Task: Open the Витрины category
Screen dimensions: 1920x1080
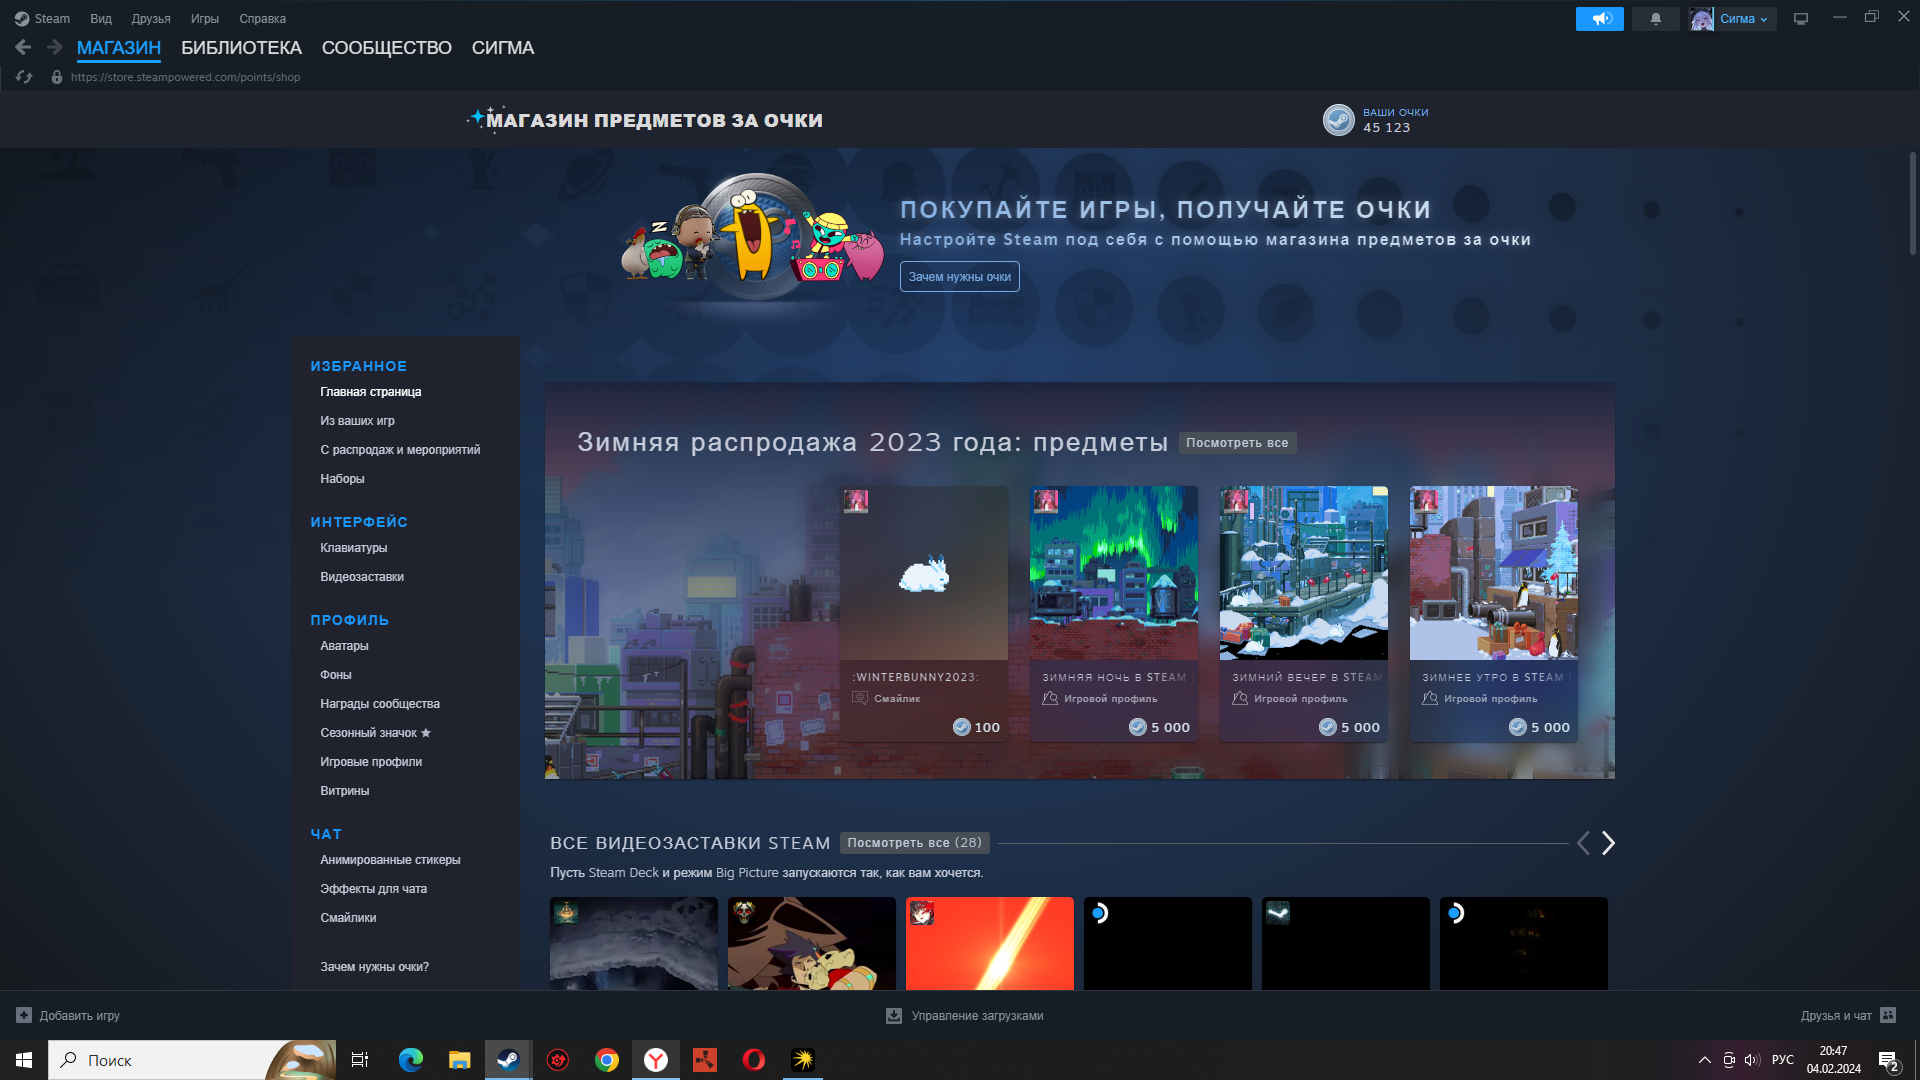Action: 345,791
